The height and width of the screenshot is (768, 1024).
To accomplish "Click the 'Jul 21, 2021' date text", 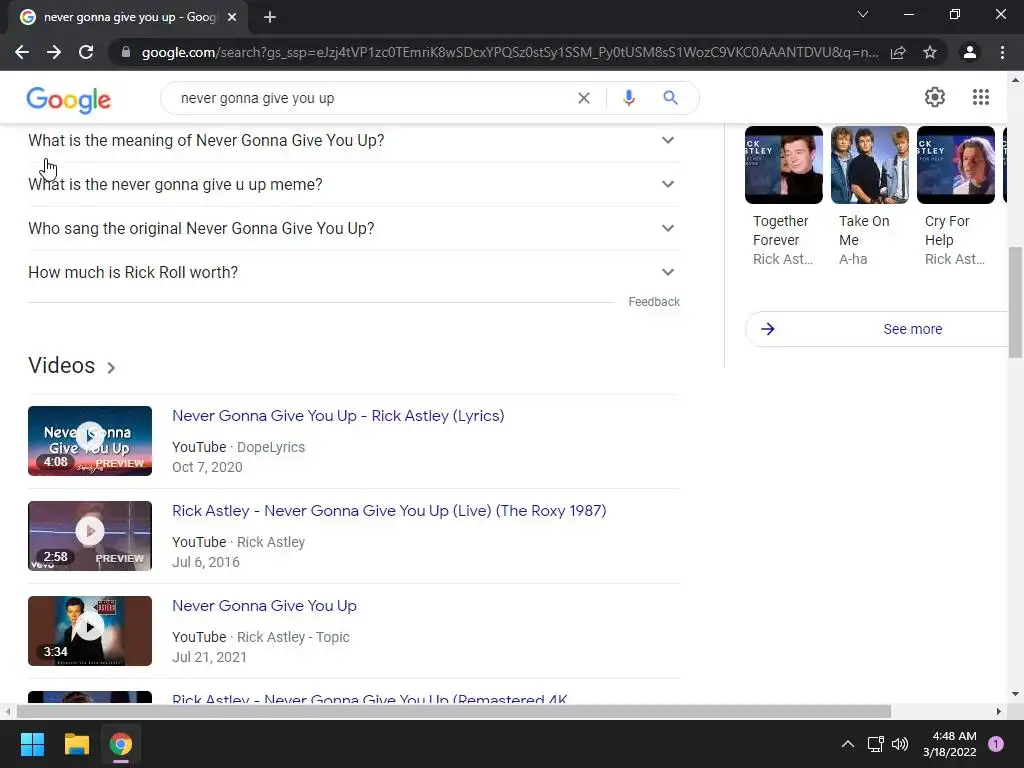I will [209, 658].
